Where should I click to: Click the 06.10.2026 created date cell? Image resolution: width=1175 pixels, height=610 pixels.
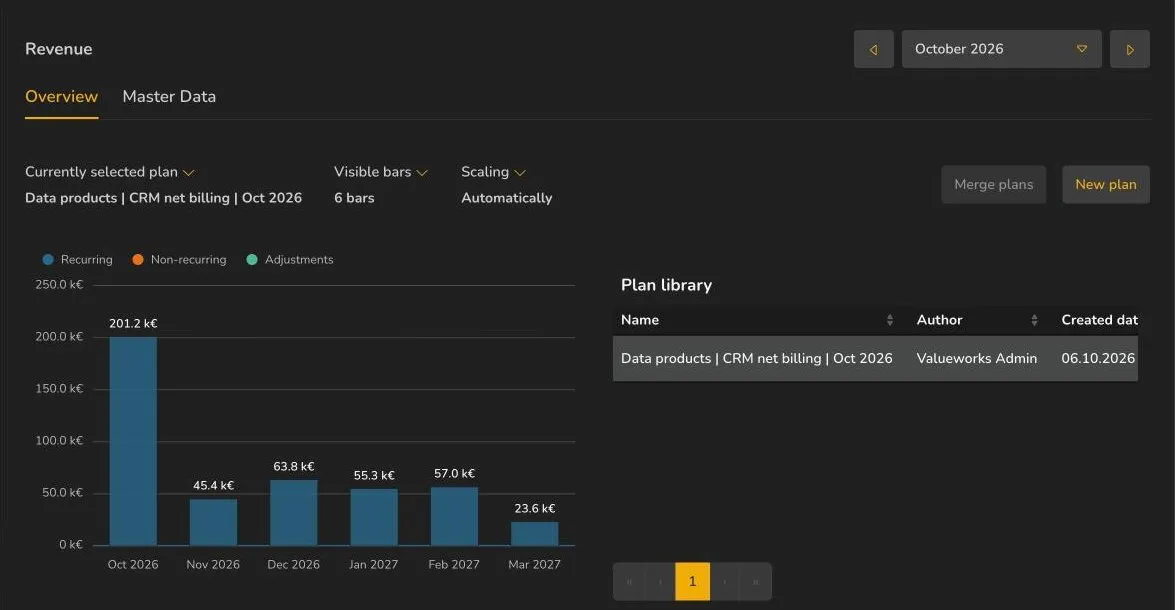1098,358
